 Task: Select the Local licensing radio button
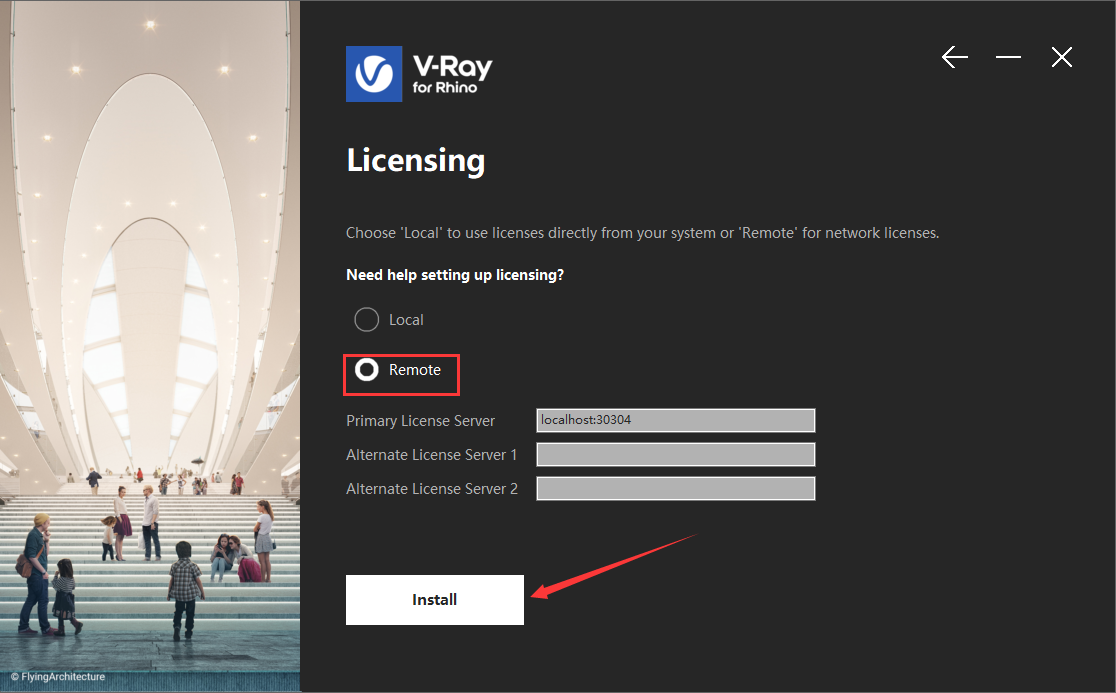367,319
